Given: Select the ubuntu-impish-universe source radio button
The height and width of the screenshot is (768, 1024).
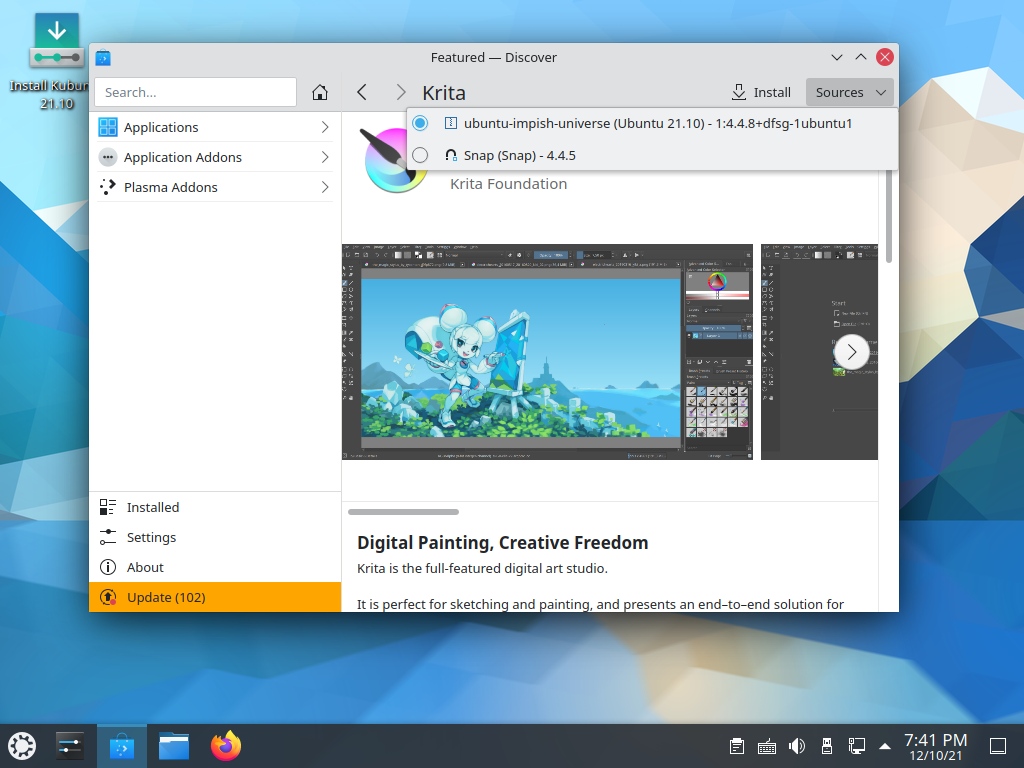Looking at the screenshot, I should [420, 123].
